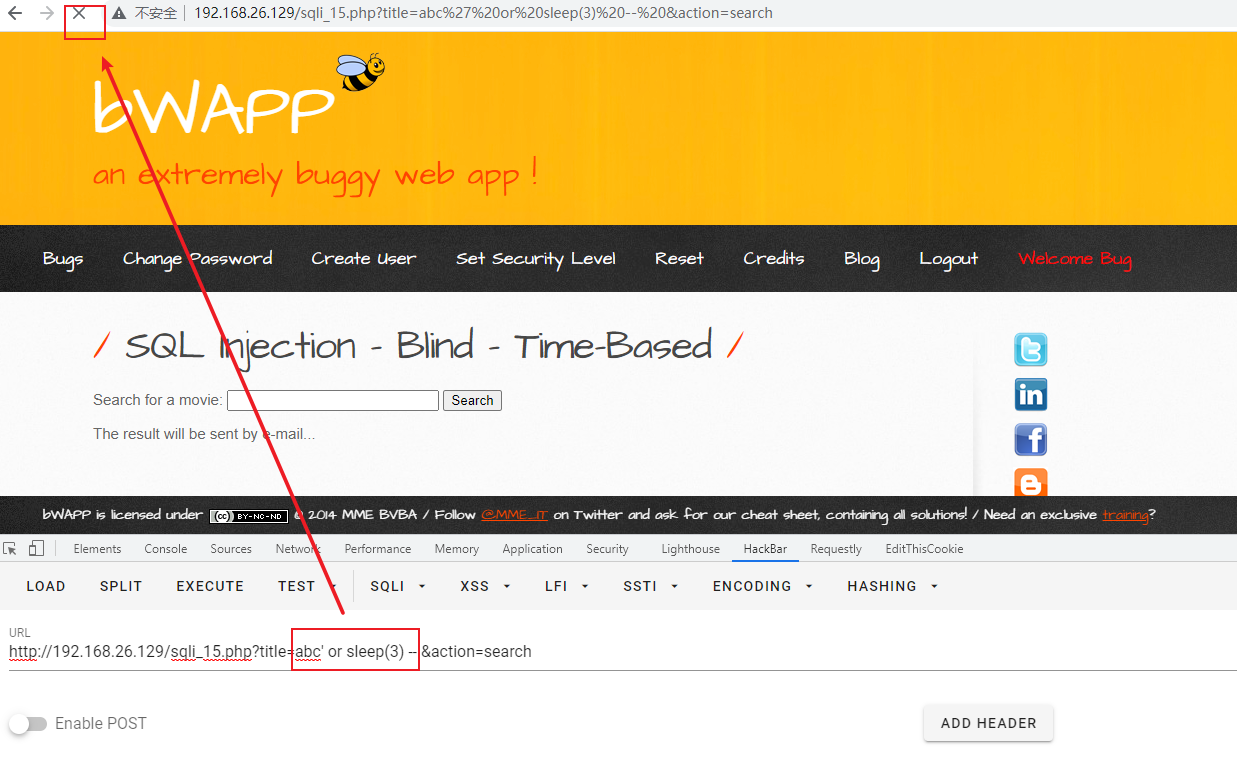Switch to the Requestly DevTools tab

(836, 549)
